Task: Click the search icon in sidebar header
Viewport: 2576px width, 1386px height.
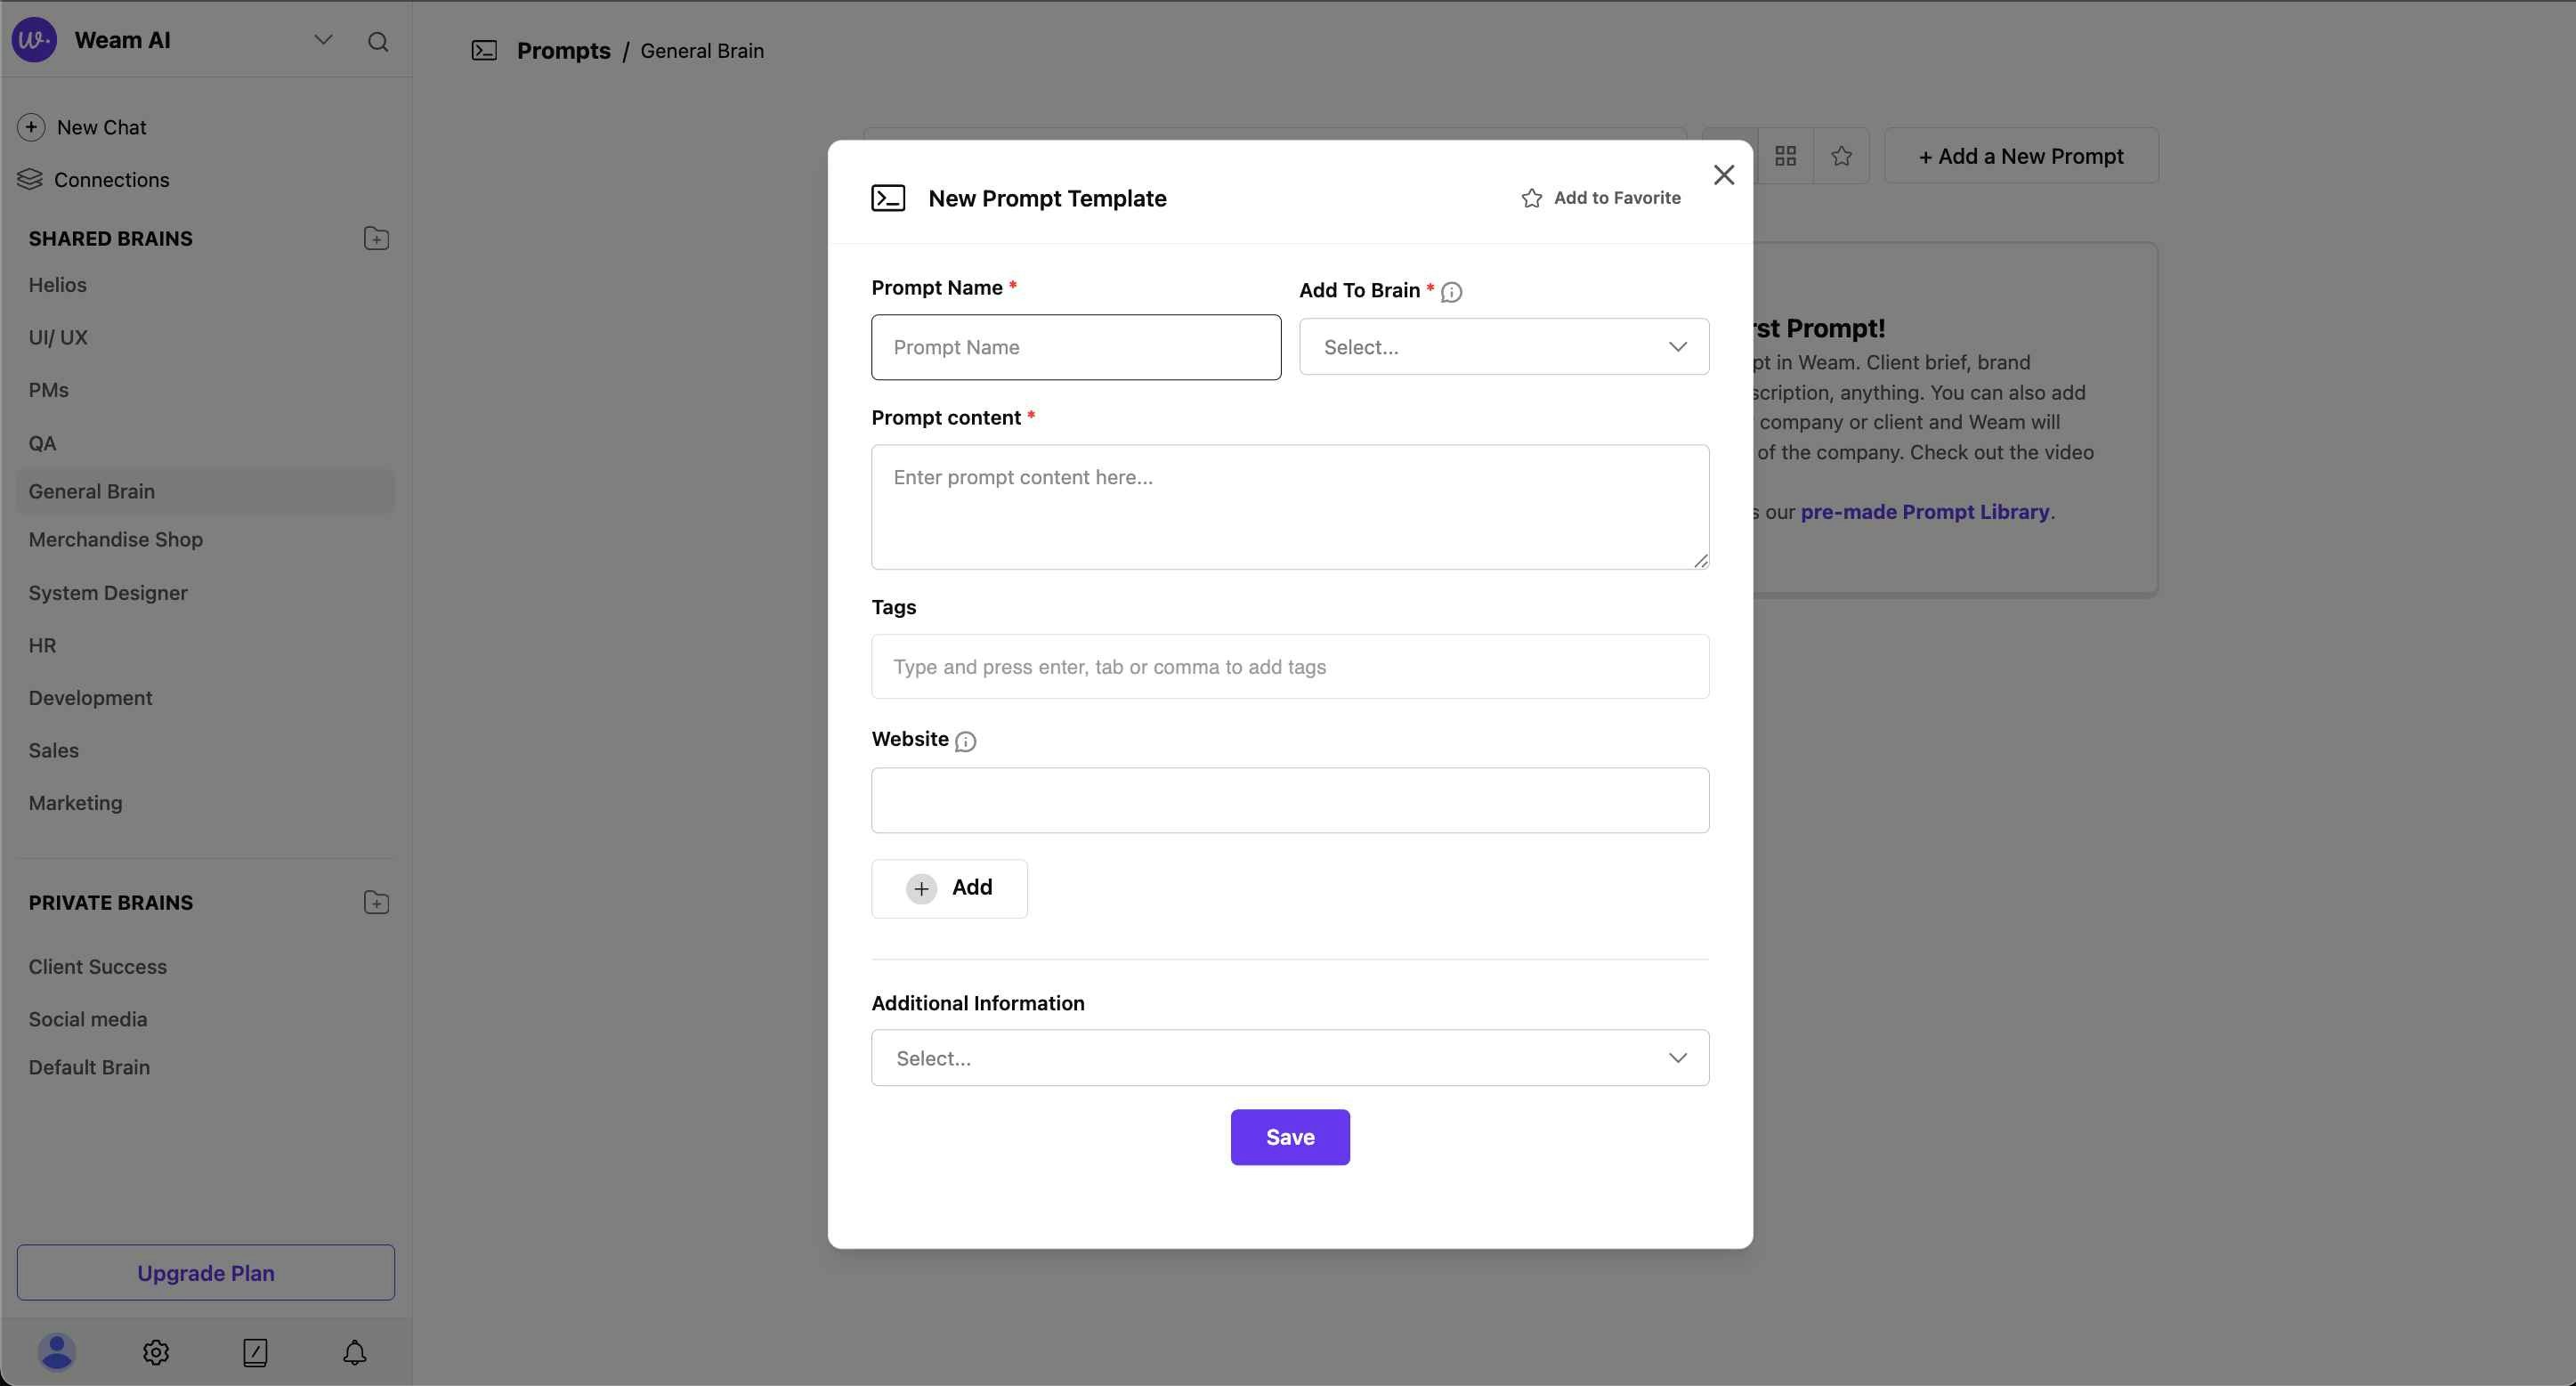Action: point(378,41)
